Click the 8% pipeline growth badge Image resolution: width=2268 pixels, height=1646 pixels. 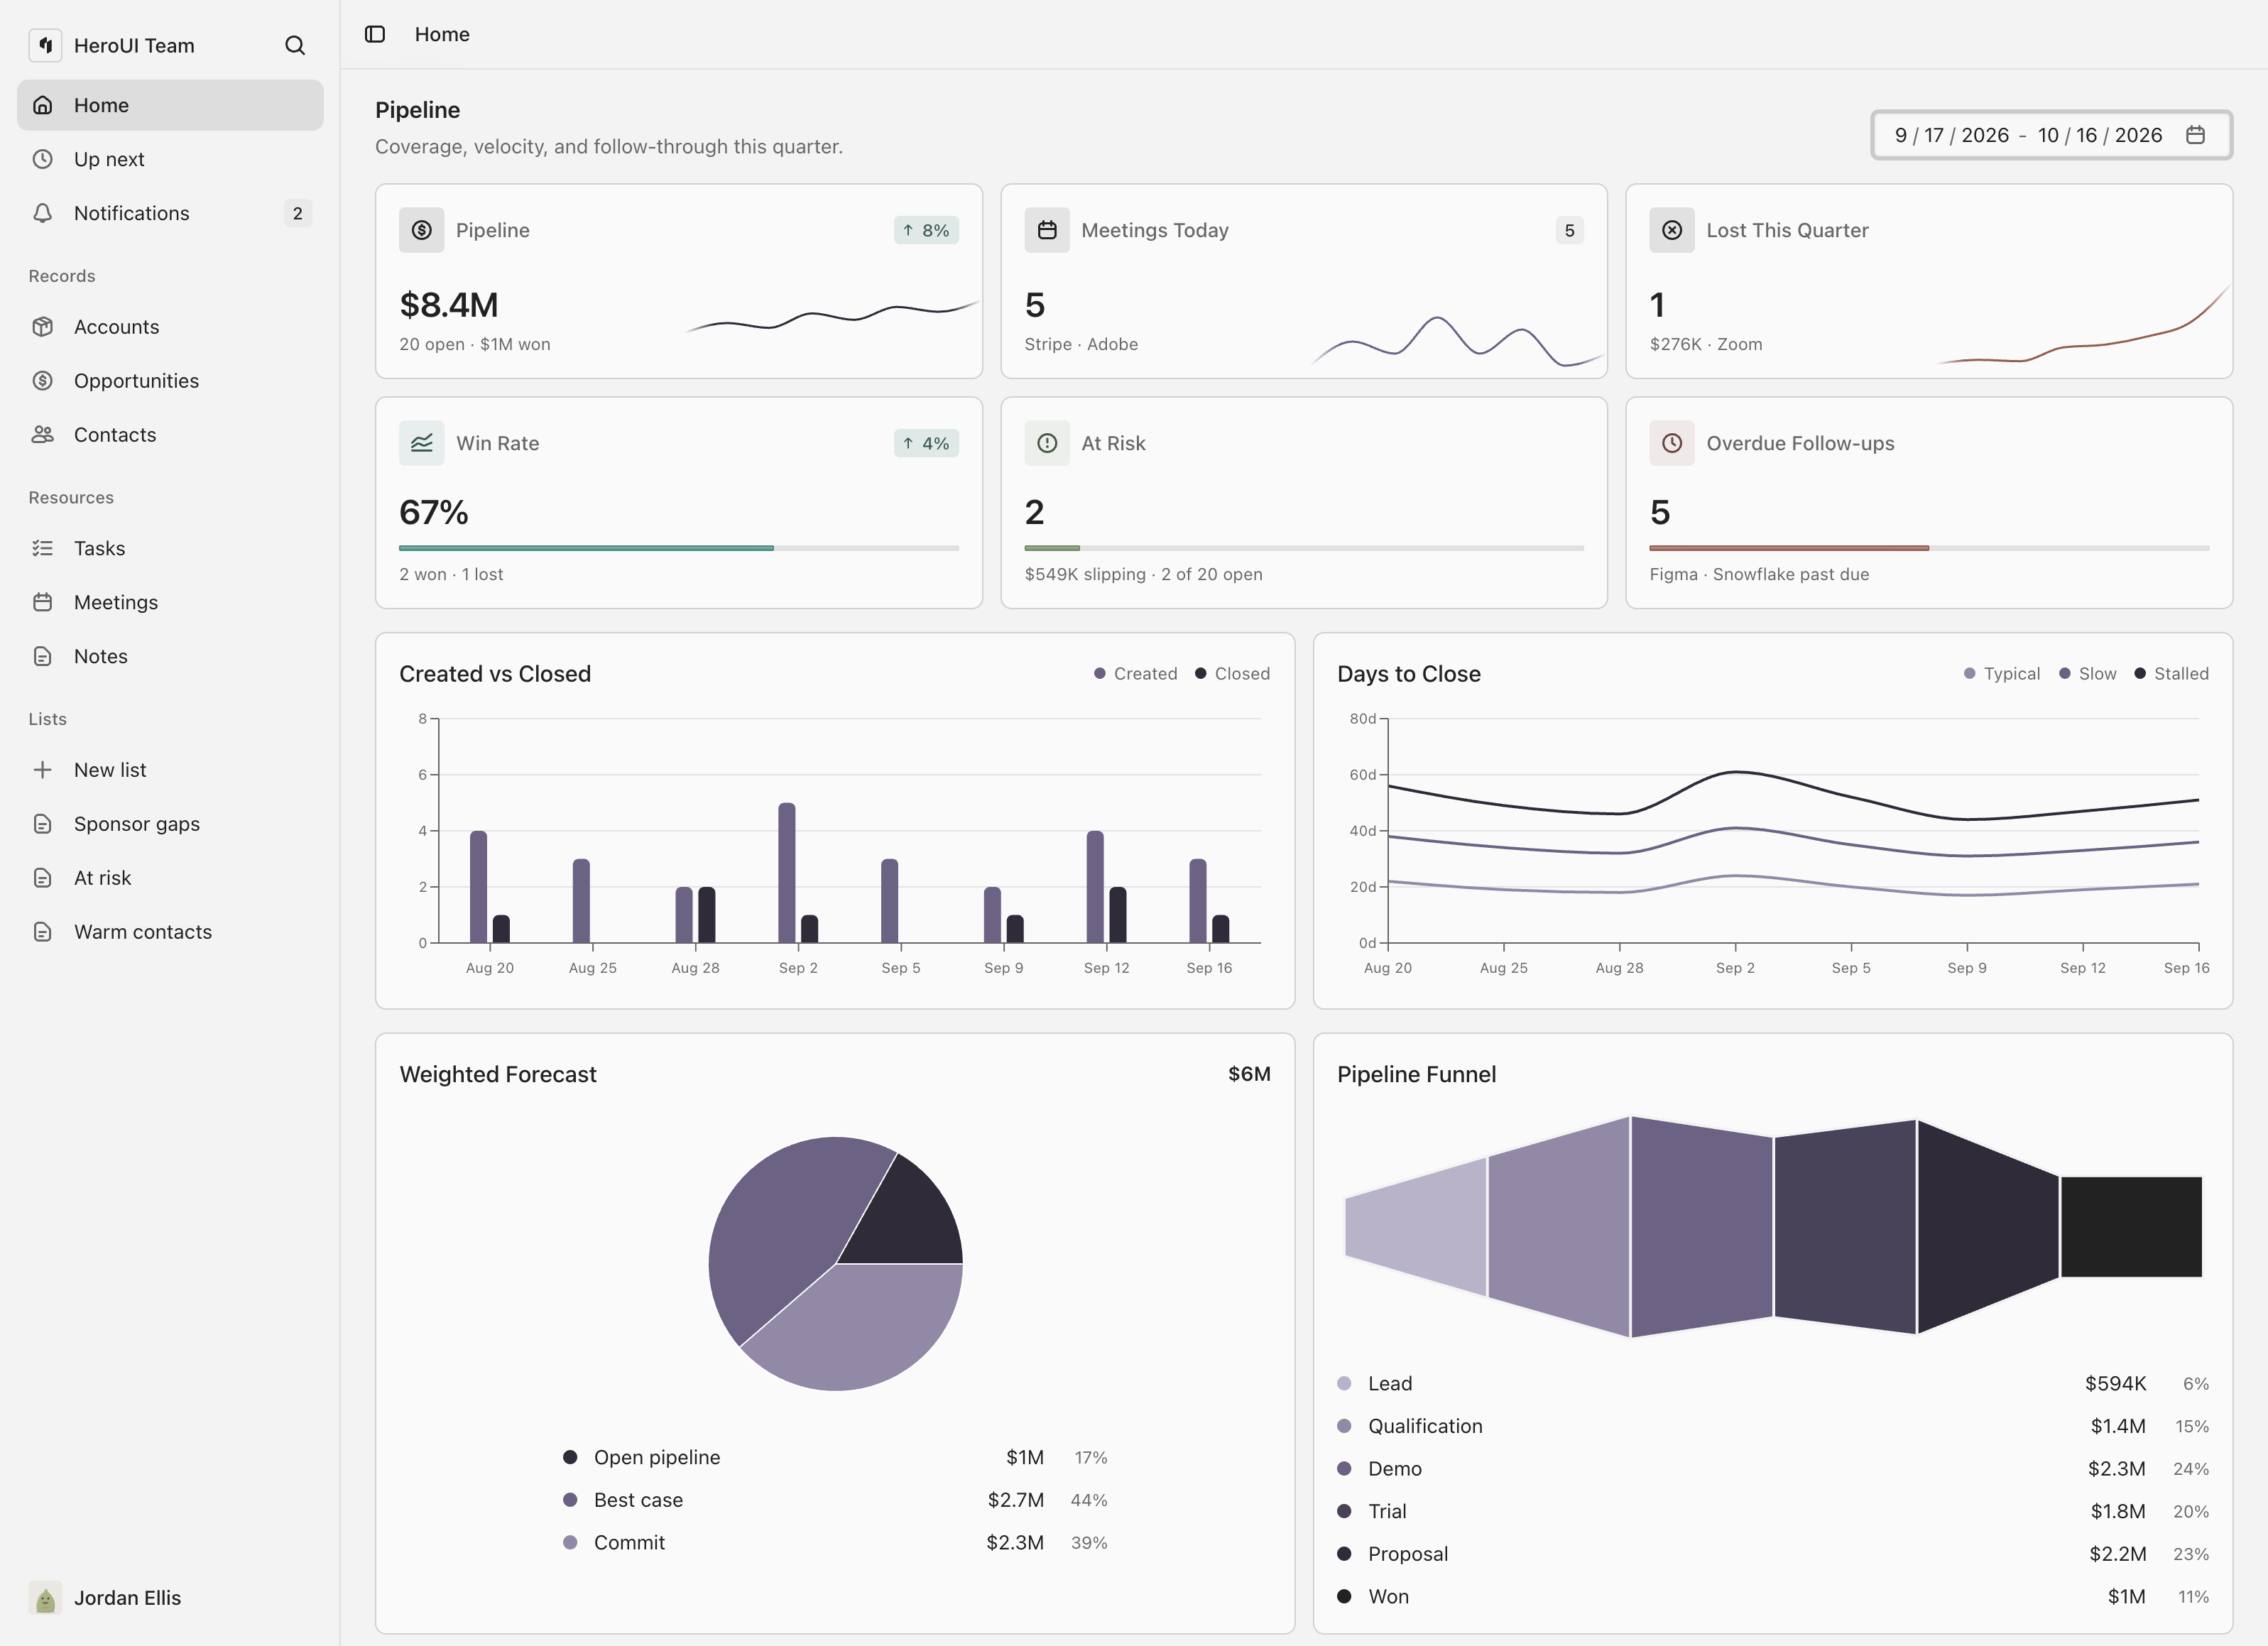[926, 230]
